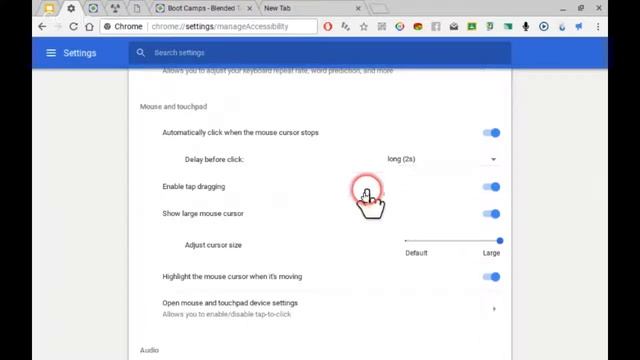Click 'Allows you to enable/disable tap-to-click' text

[227, 314]
